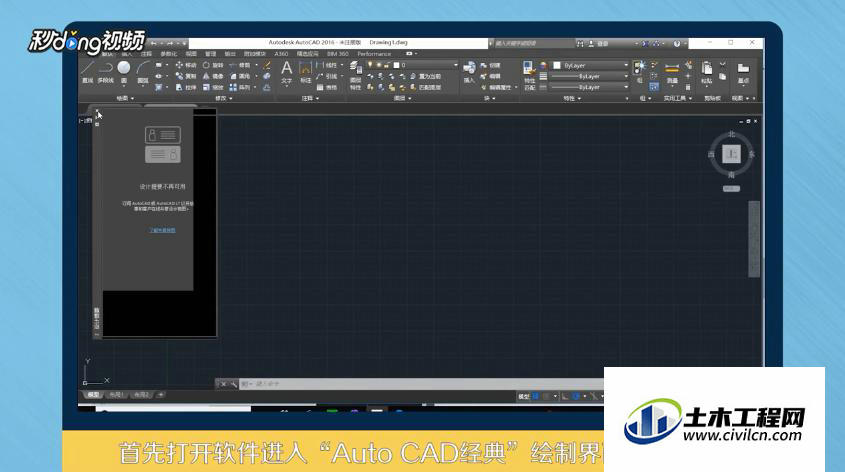Select the Arc (圆弧) tool

point(143,71)
